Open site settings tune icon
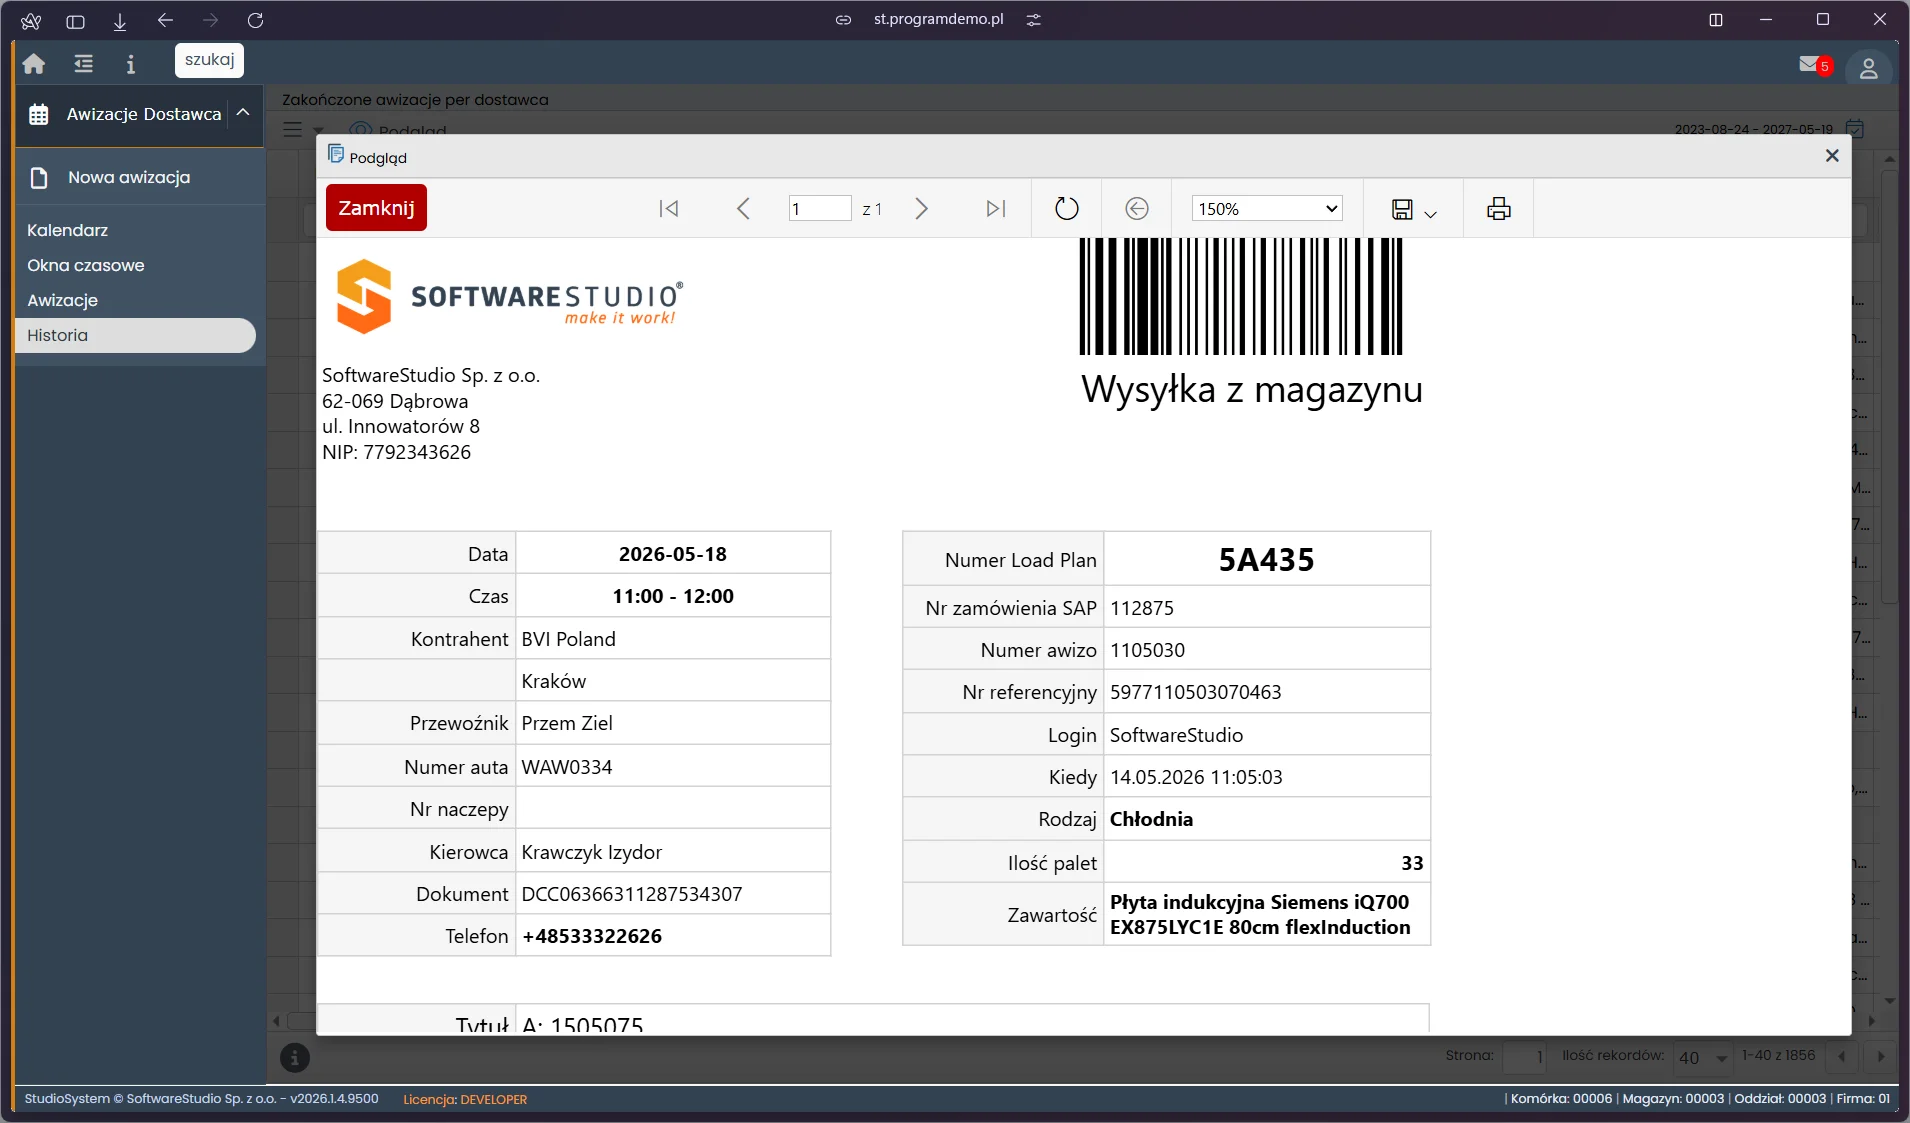The height and width of the screenshot is (1123, 1910). pos(1034,20)
